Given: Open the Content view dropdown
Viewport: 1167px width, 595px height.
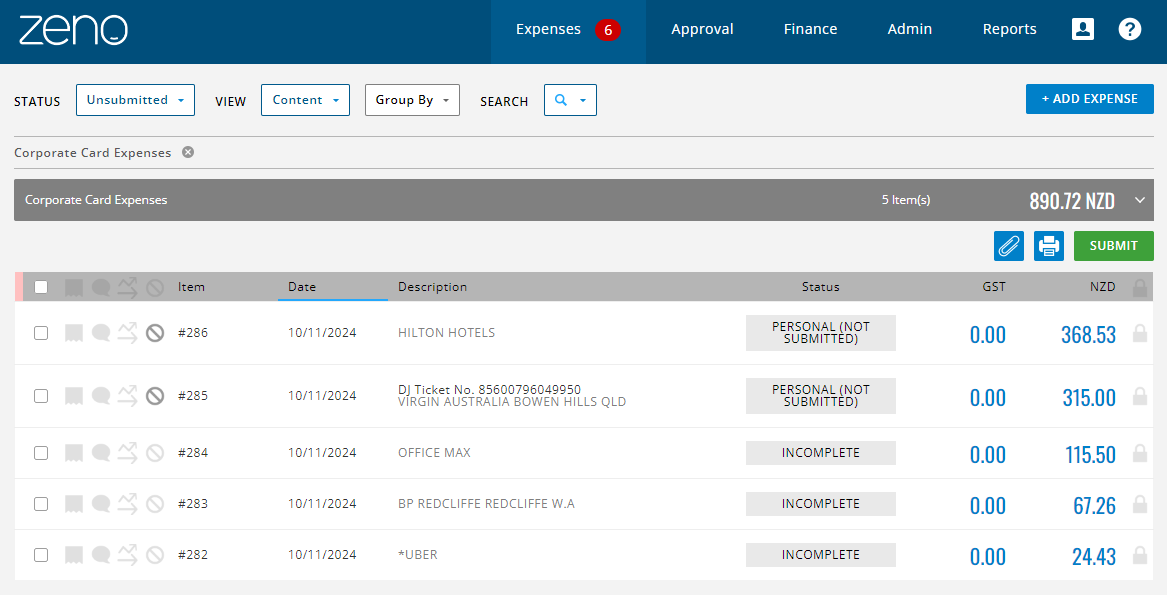Looking at the screenshot, I should (x=305, y=100).
